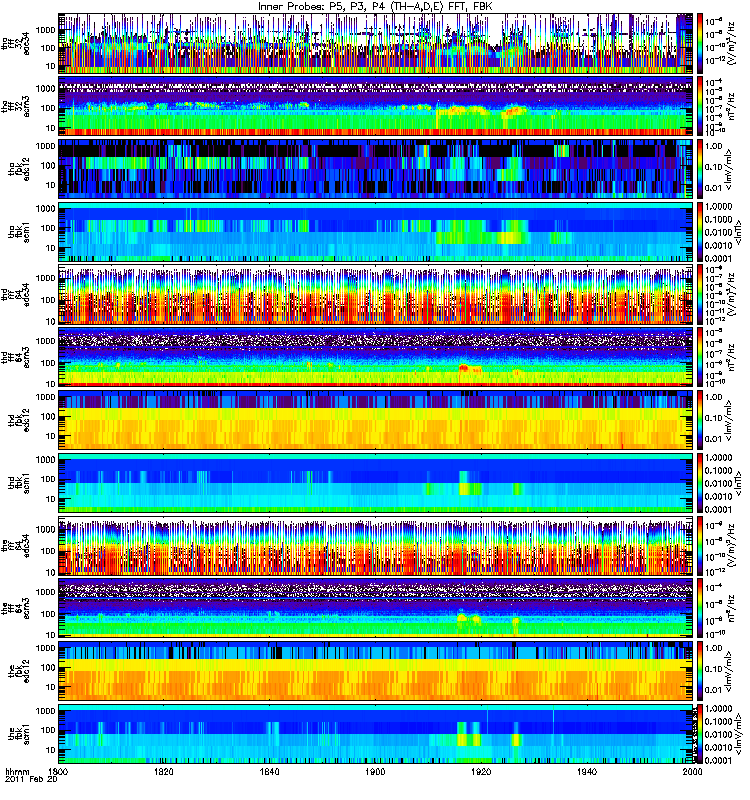750x800 pixels.
Task: Select the tha fff 32 edc34 spectrogram panel
Action: [x=376, y=43]
